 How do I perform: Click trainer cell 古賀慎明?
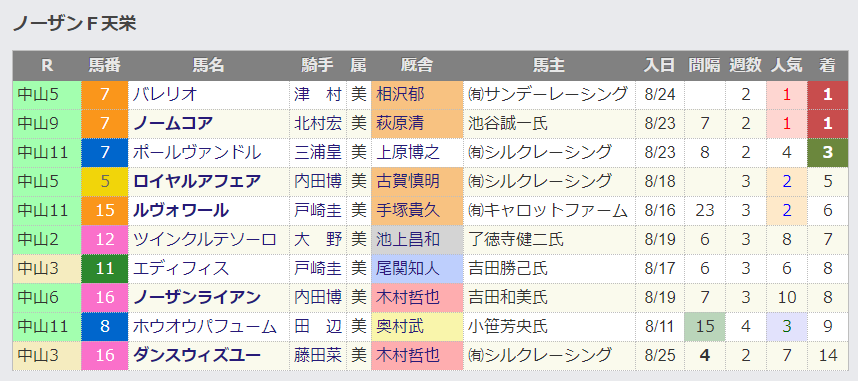(417, 181)
